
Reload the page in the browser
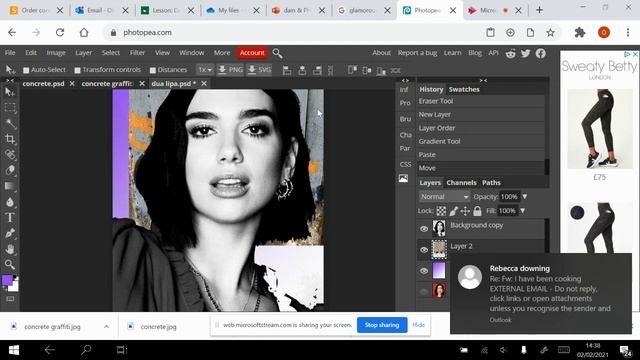click(60, 33)
